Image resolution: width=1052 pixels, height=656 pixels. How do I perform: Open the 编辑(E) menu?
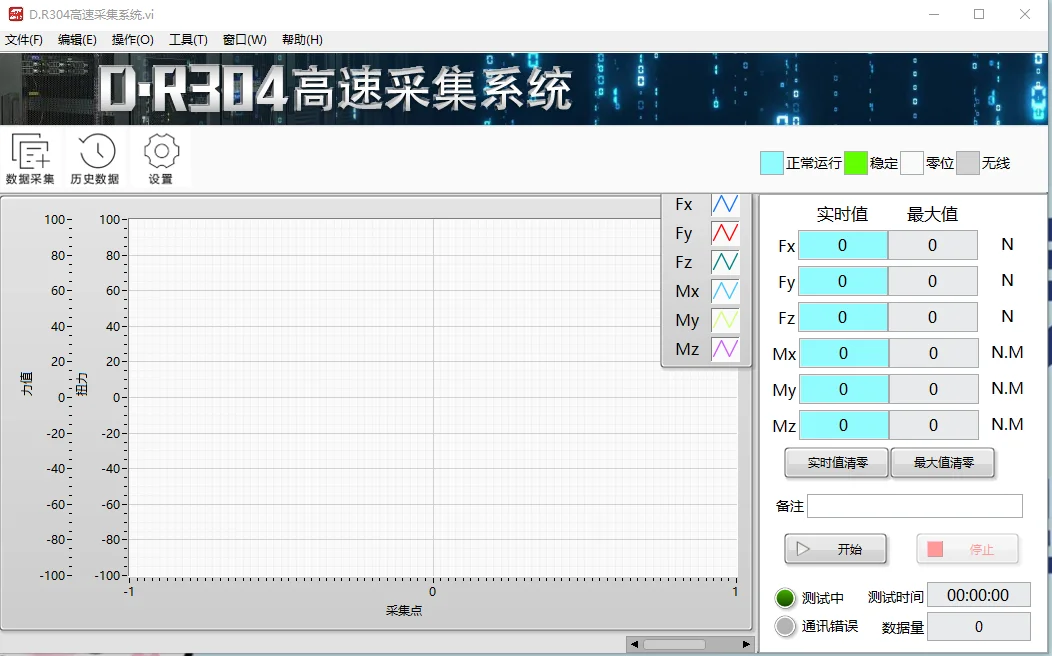[x=77, y=40]
